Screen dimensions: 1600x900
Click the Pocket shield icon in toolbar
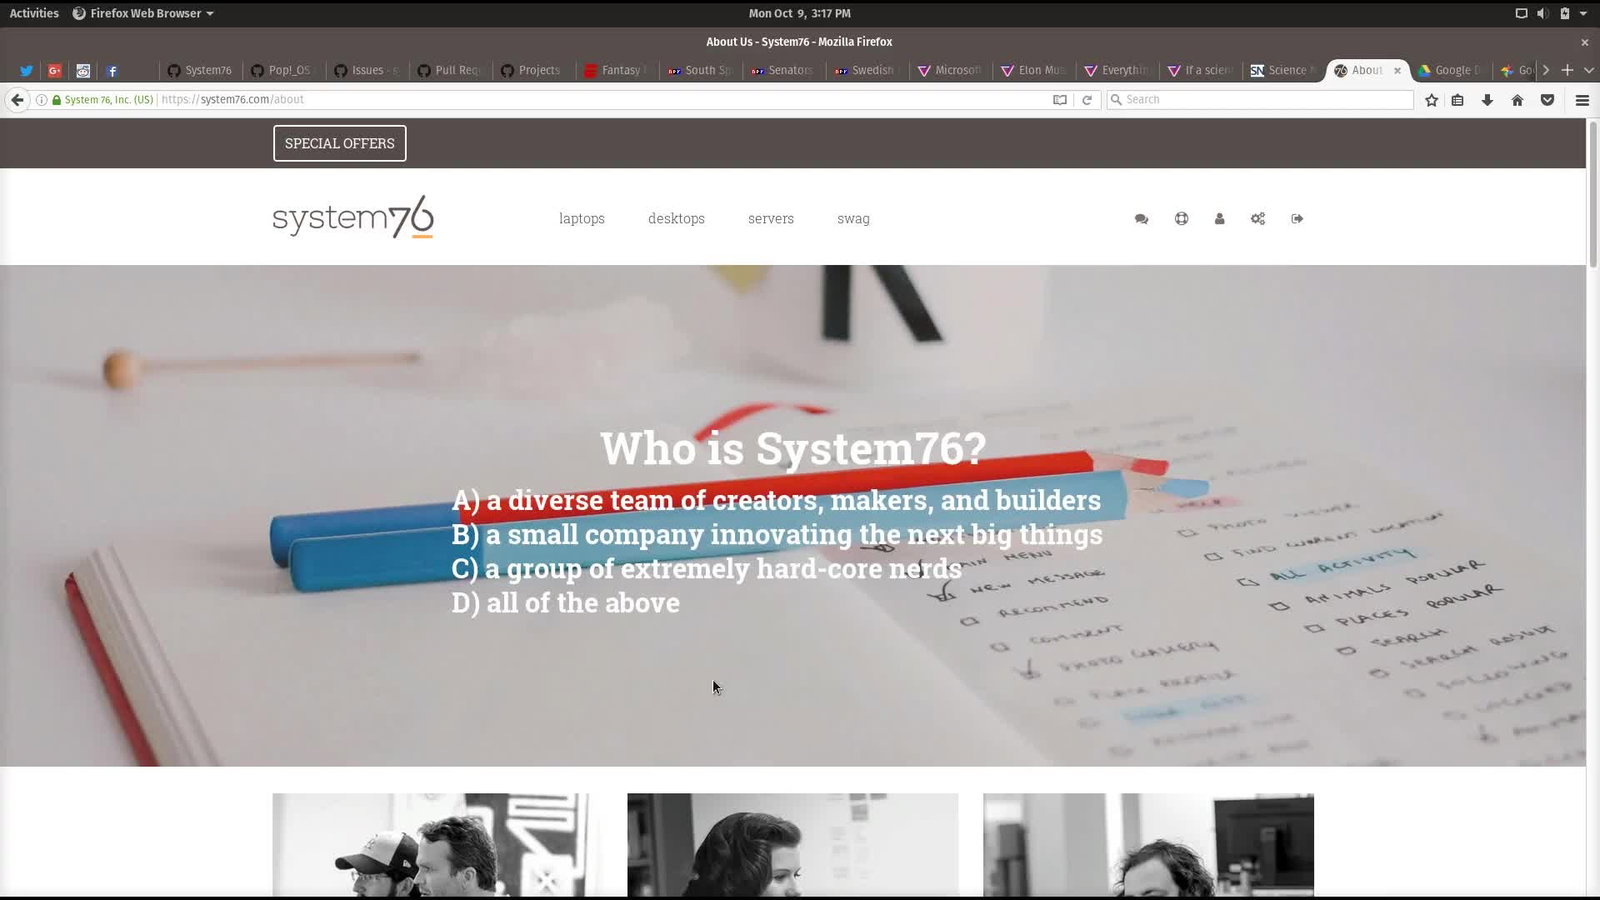point(1547,100)
